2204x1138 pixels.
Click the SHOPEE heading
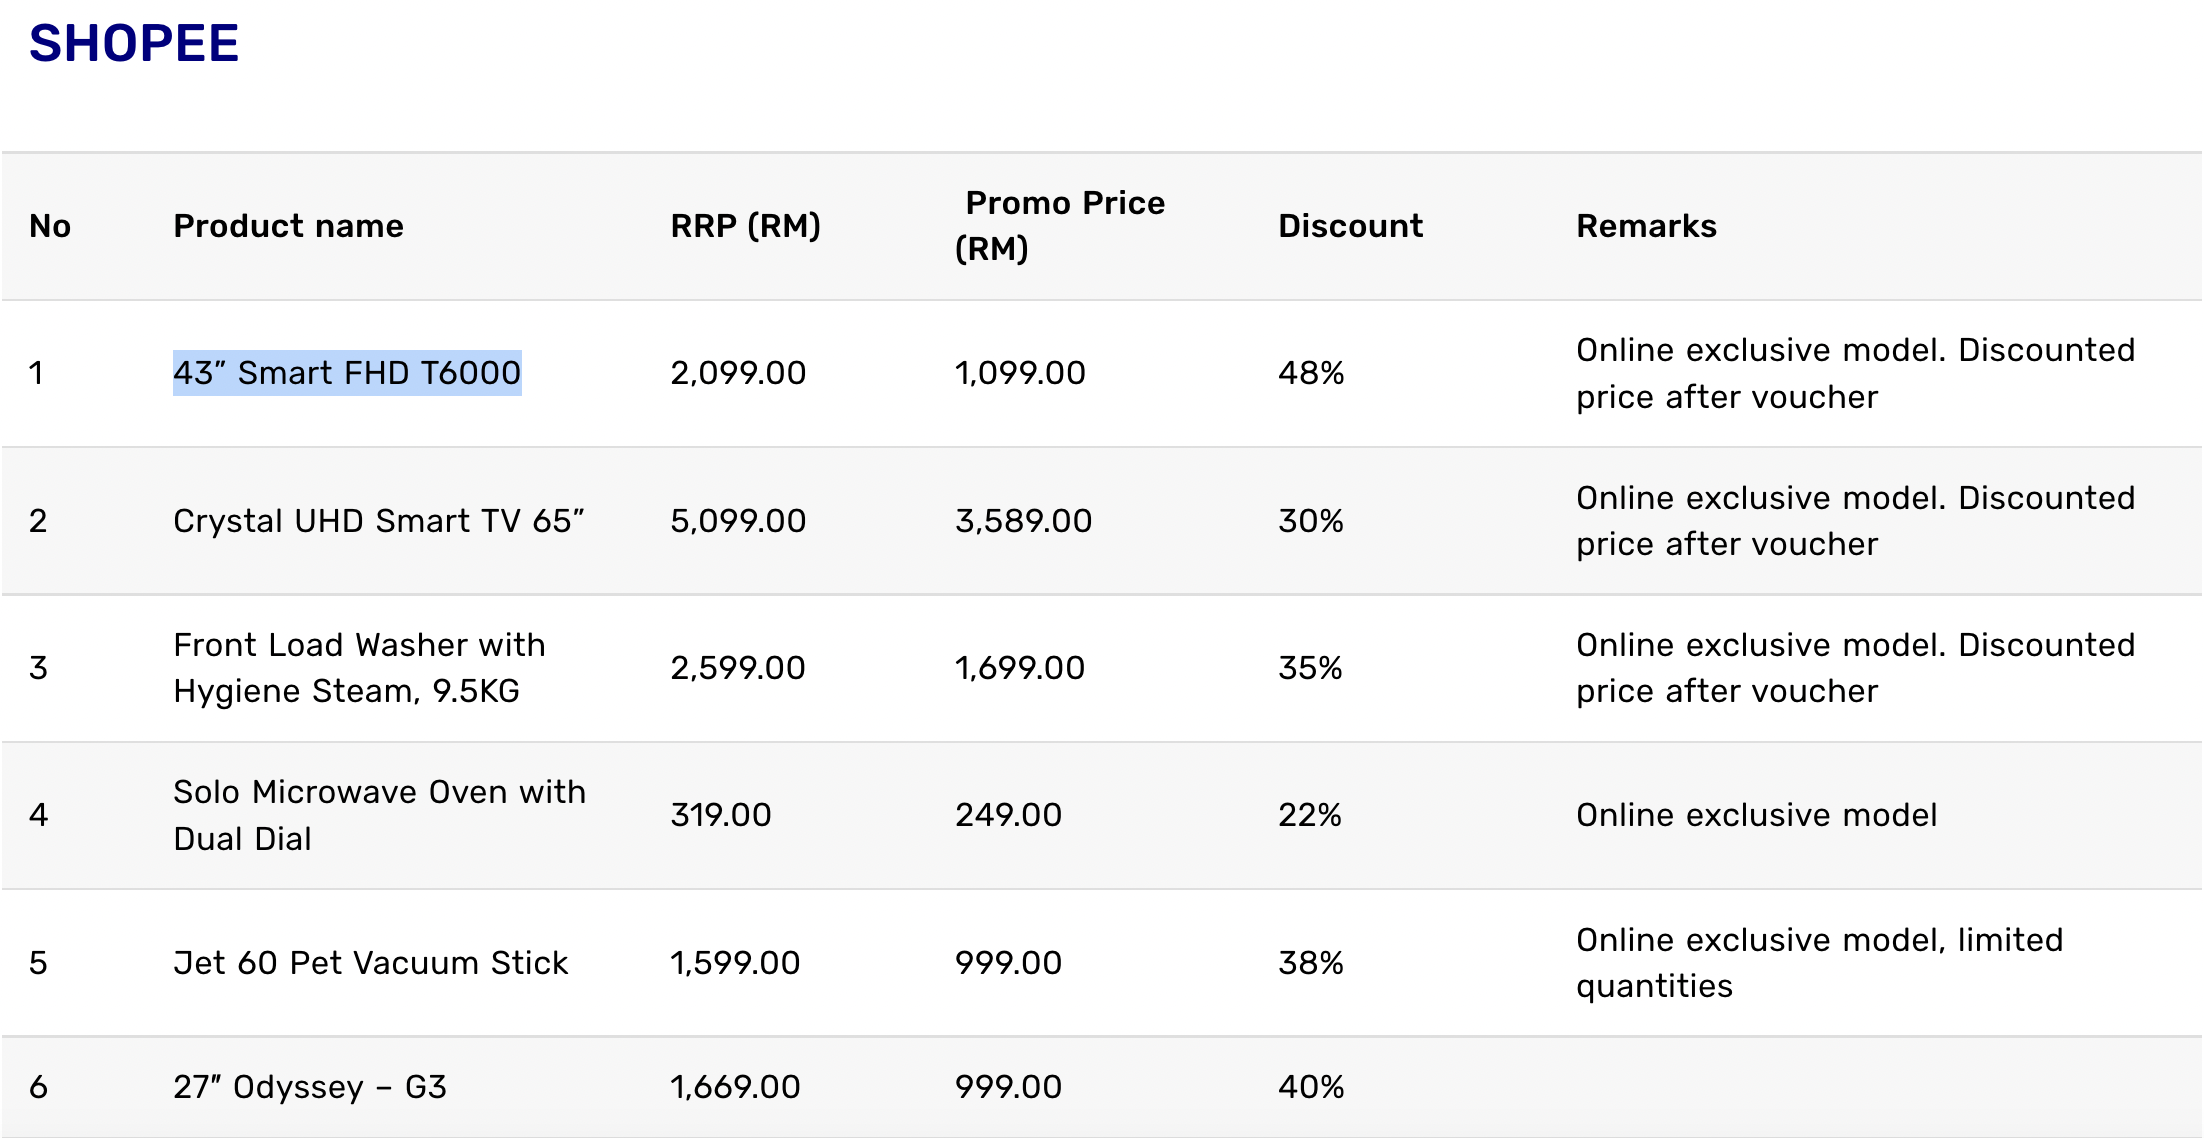[x=134, y=44]
